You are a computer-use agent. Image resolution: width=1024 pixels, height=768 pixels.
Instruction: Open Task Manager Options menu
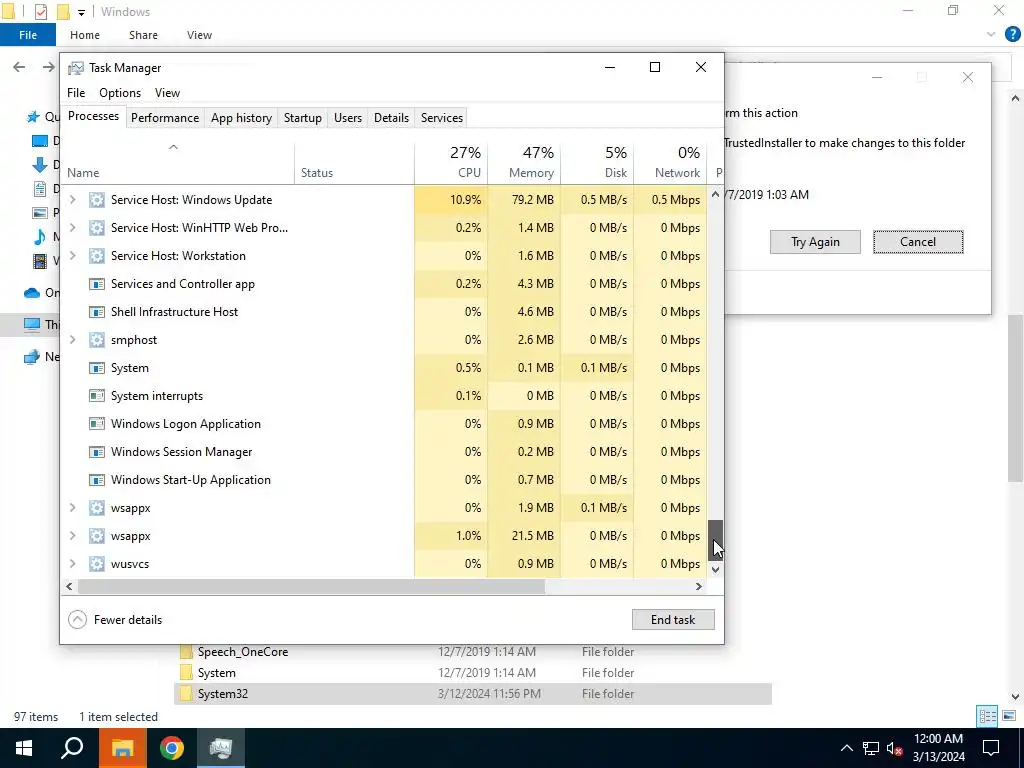[x=120, y=93]
